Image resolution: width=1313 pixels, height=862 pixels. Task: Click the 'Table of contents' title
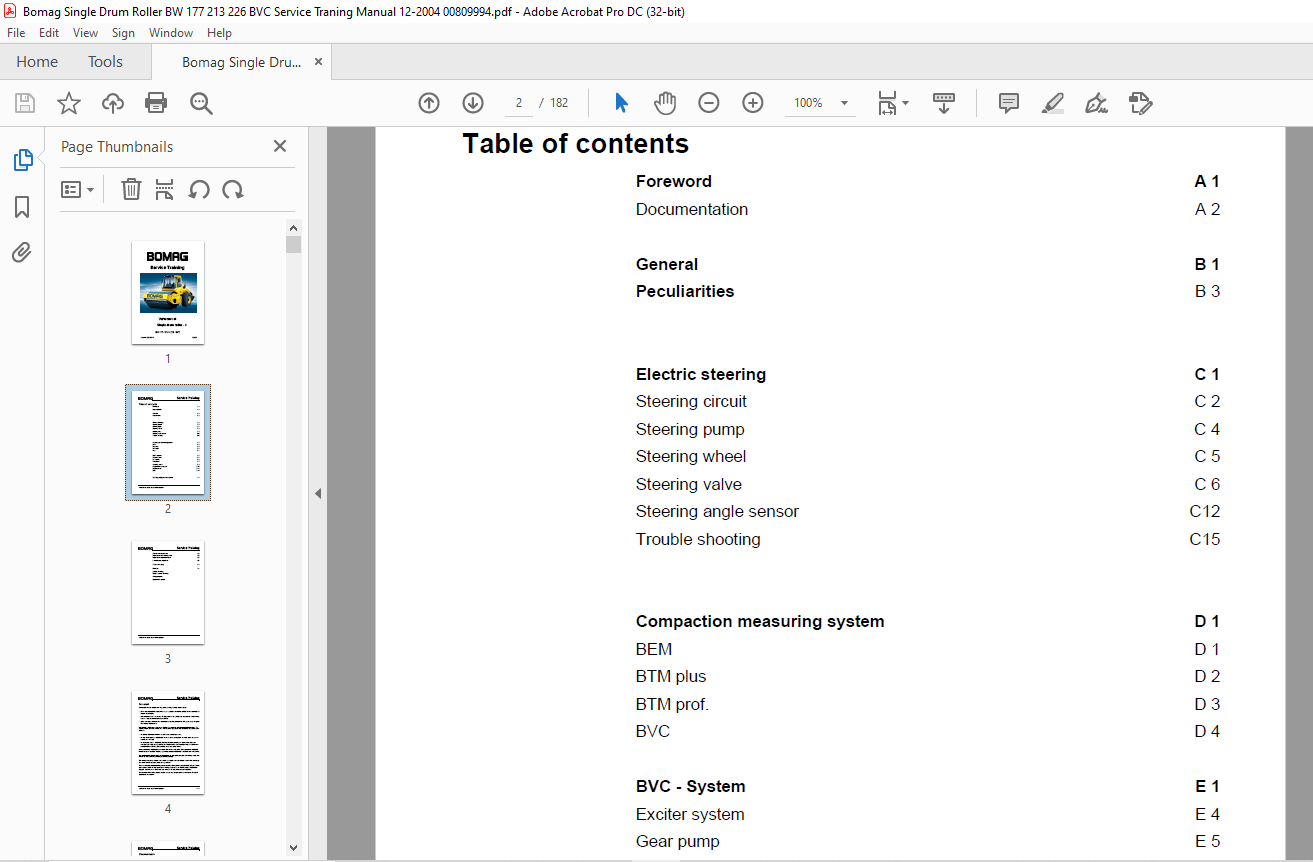(576, 144)
